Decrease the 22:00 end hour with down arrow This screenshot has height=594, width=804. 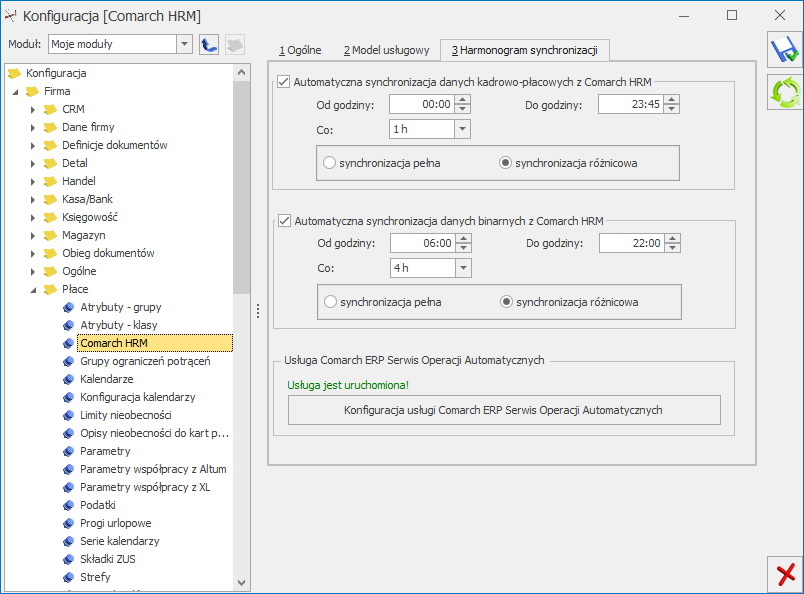click(673, 248)
